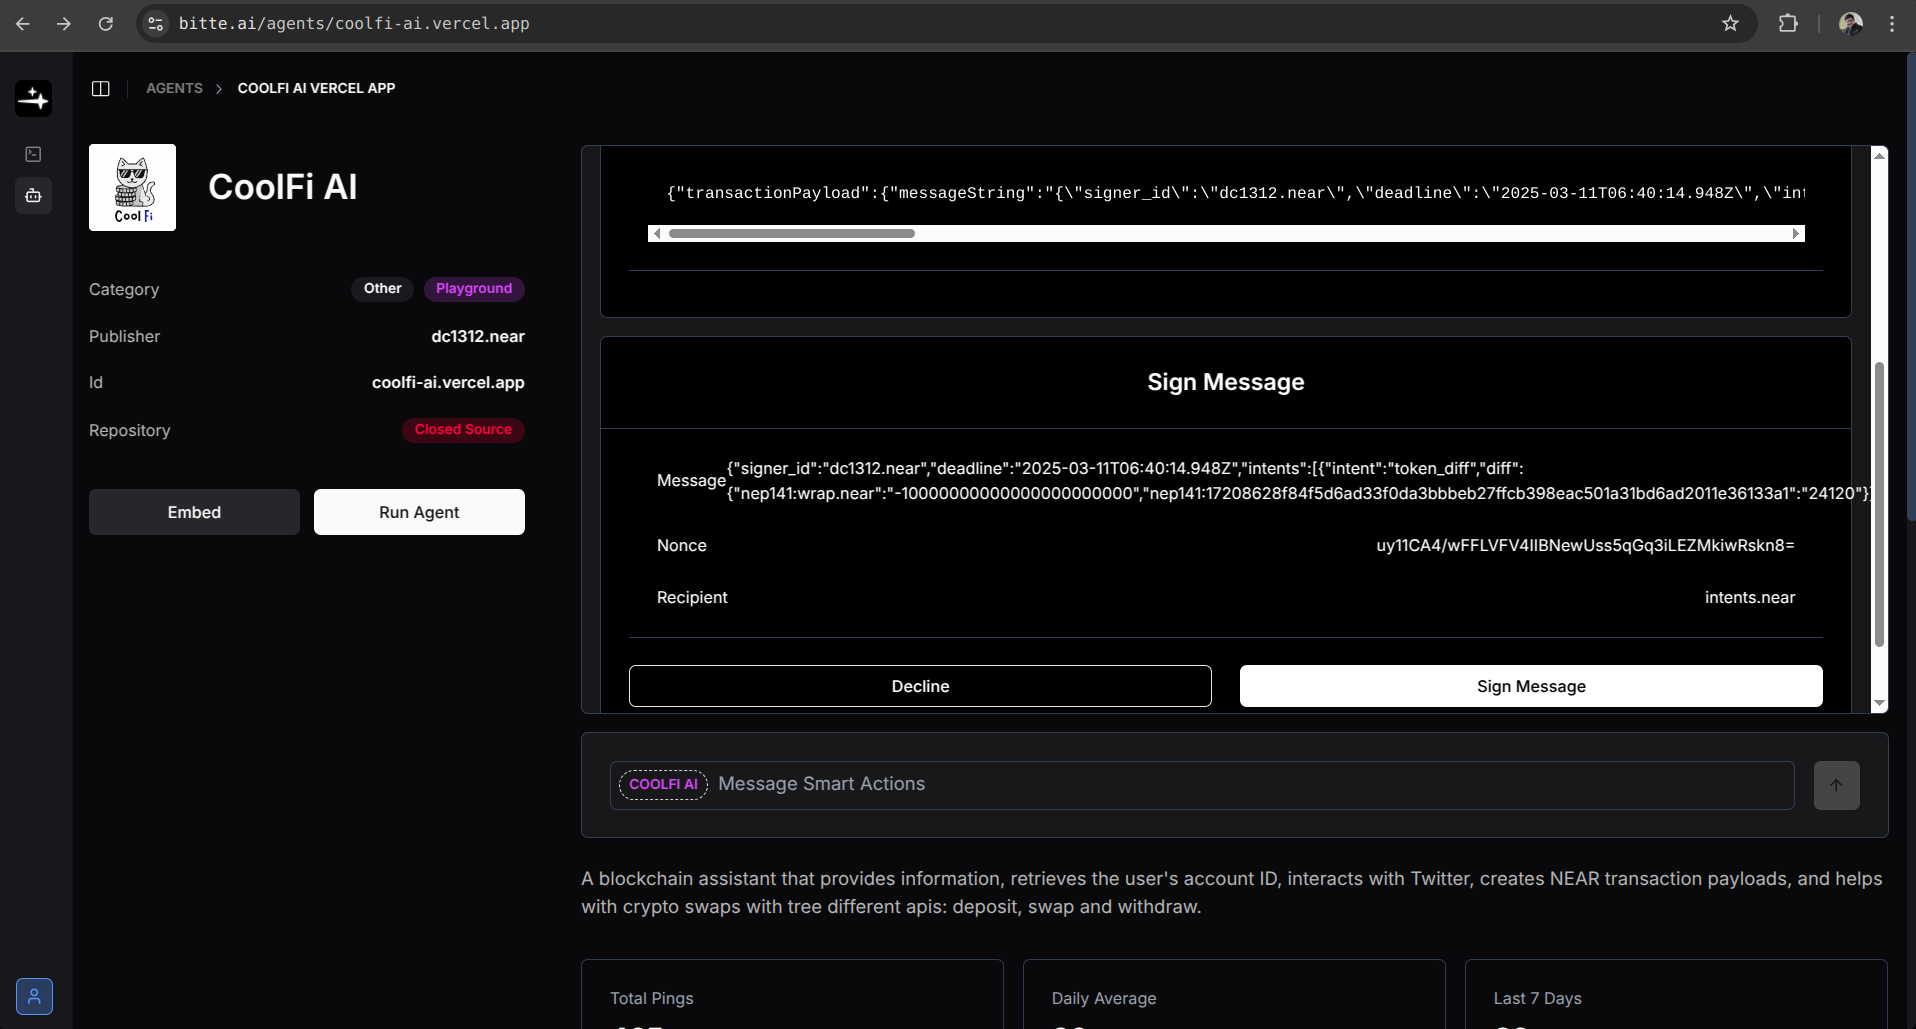Click the Embed button
The width and height of the screenshot is (1916, 1029).
click(194, 512)
